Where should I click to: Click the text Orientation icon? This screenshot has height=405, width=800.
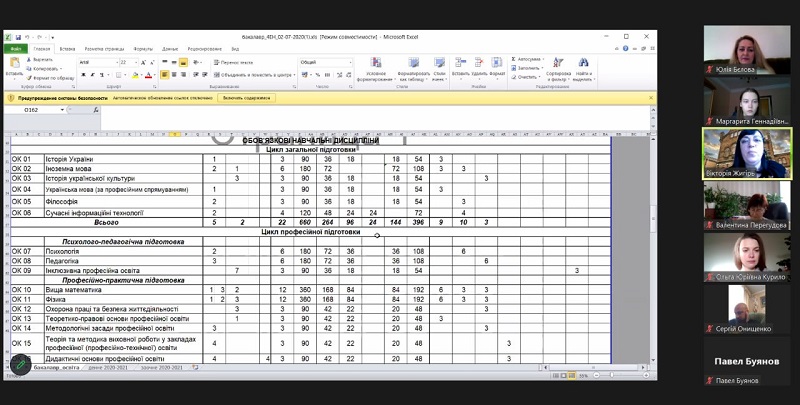point(196,63)
